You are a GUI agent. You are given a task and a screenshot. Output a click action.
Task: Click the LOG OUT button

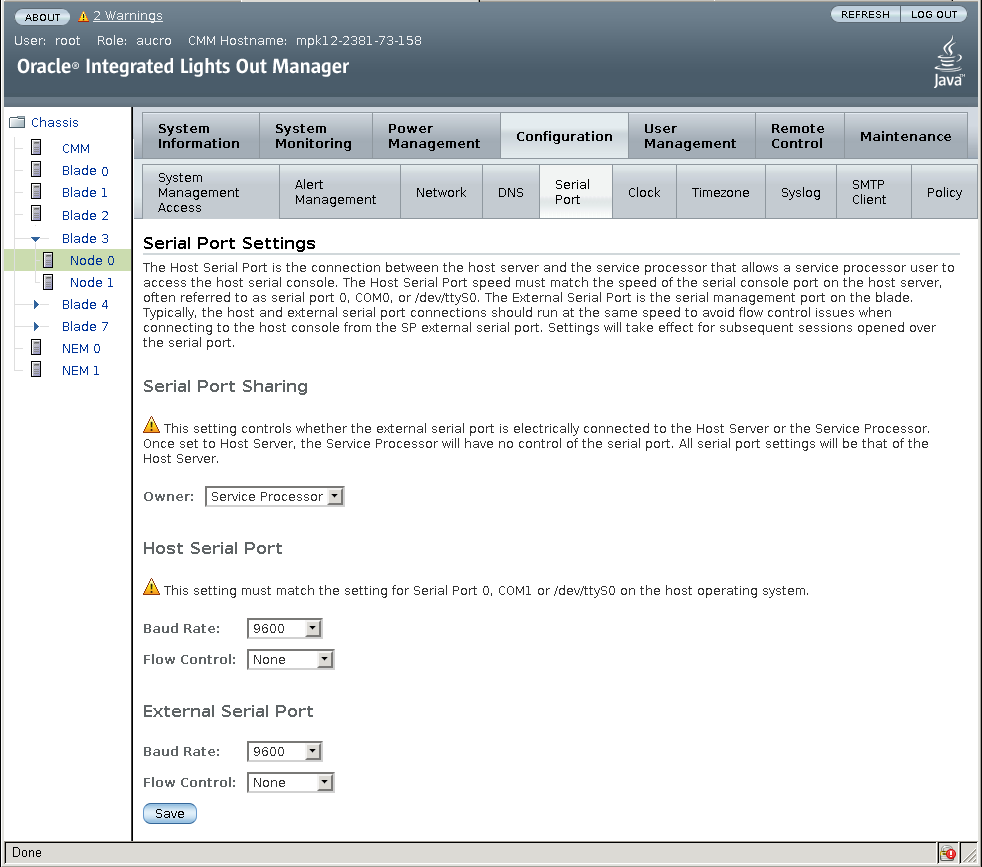point(934,14)
